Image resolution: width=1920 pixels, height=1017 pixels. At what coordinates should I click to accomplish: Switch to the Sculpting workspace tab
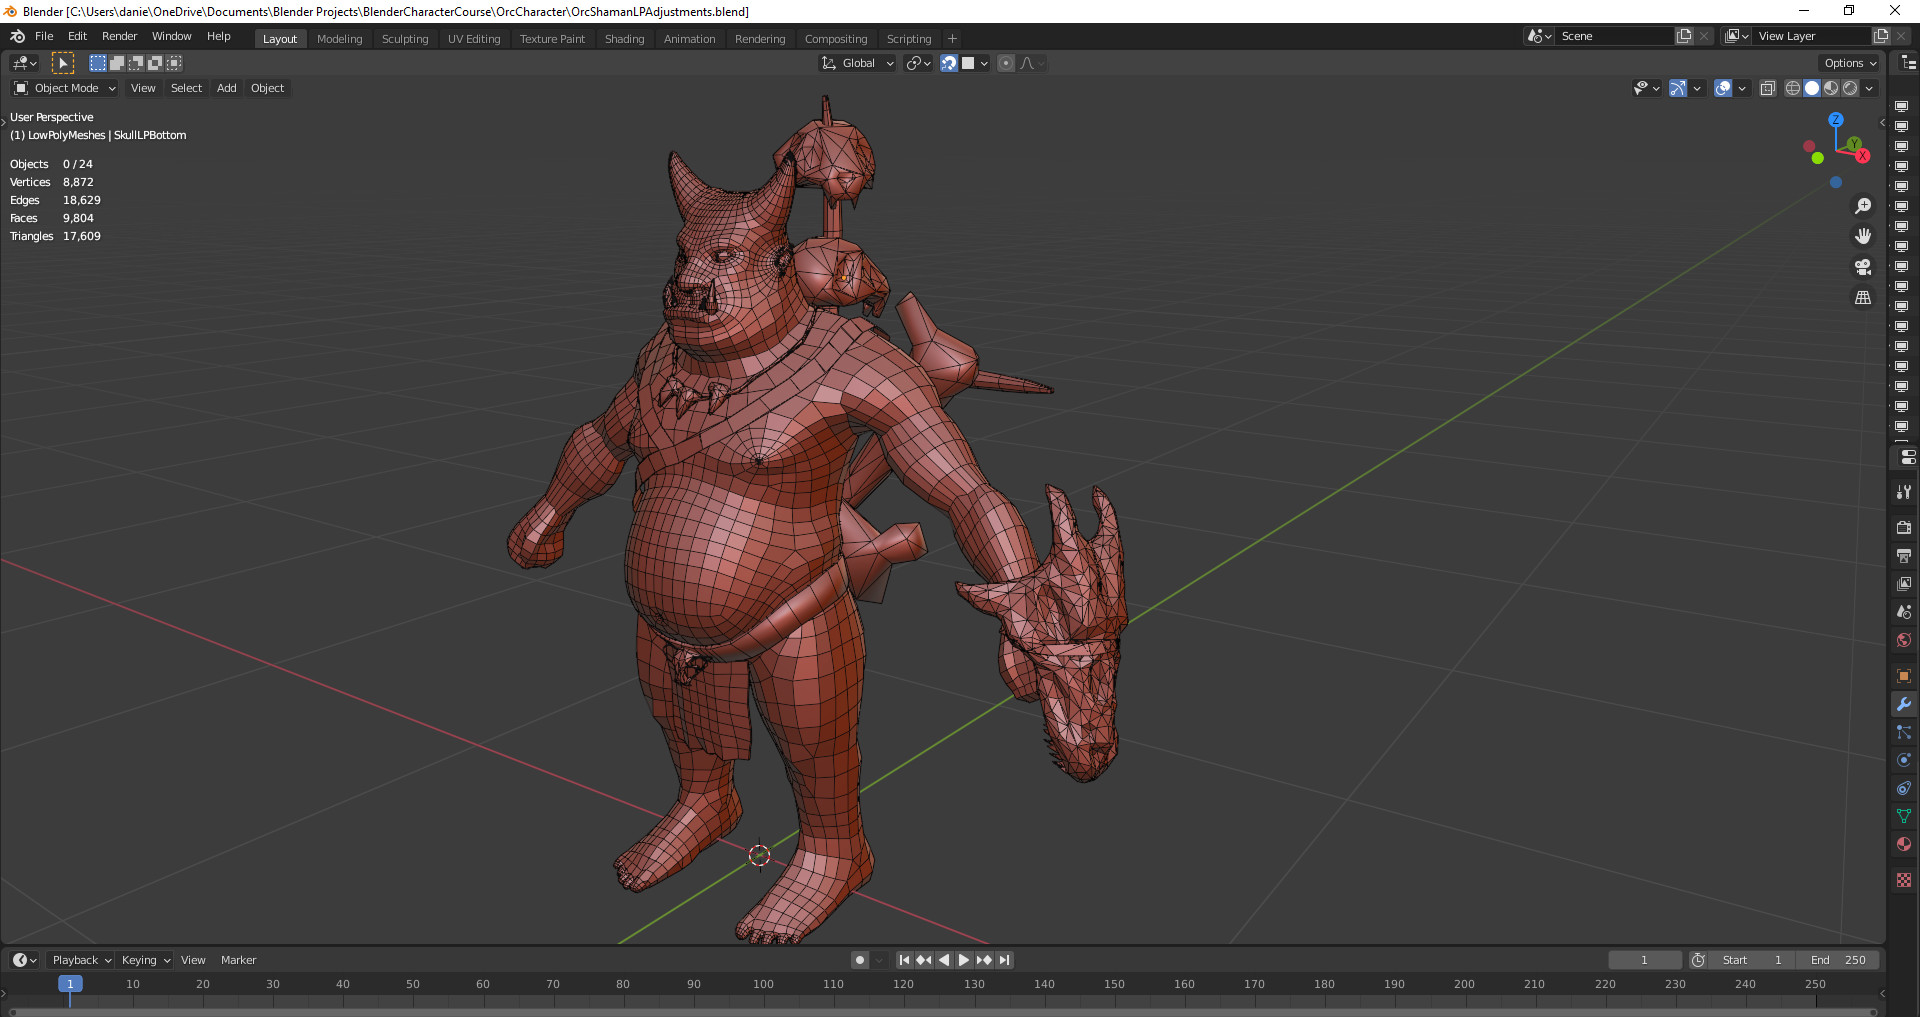[x=405, y=38]
